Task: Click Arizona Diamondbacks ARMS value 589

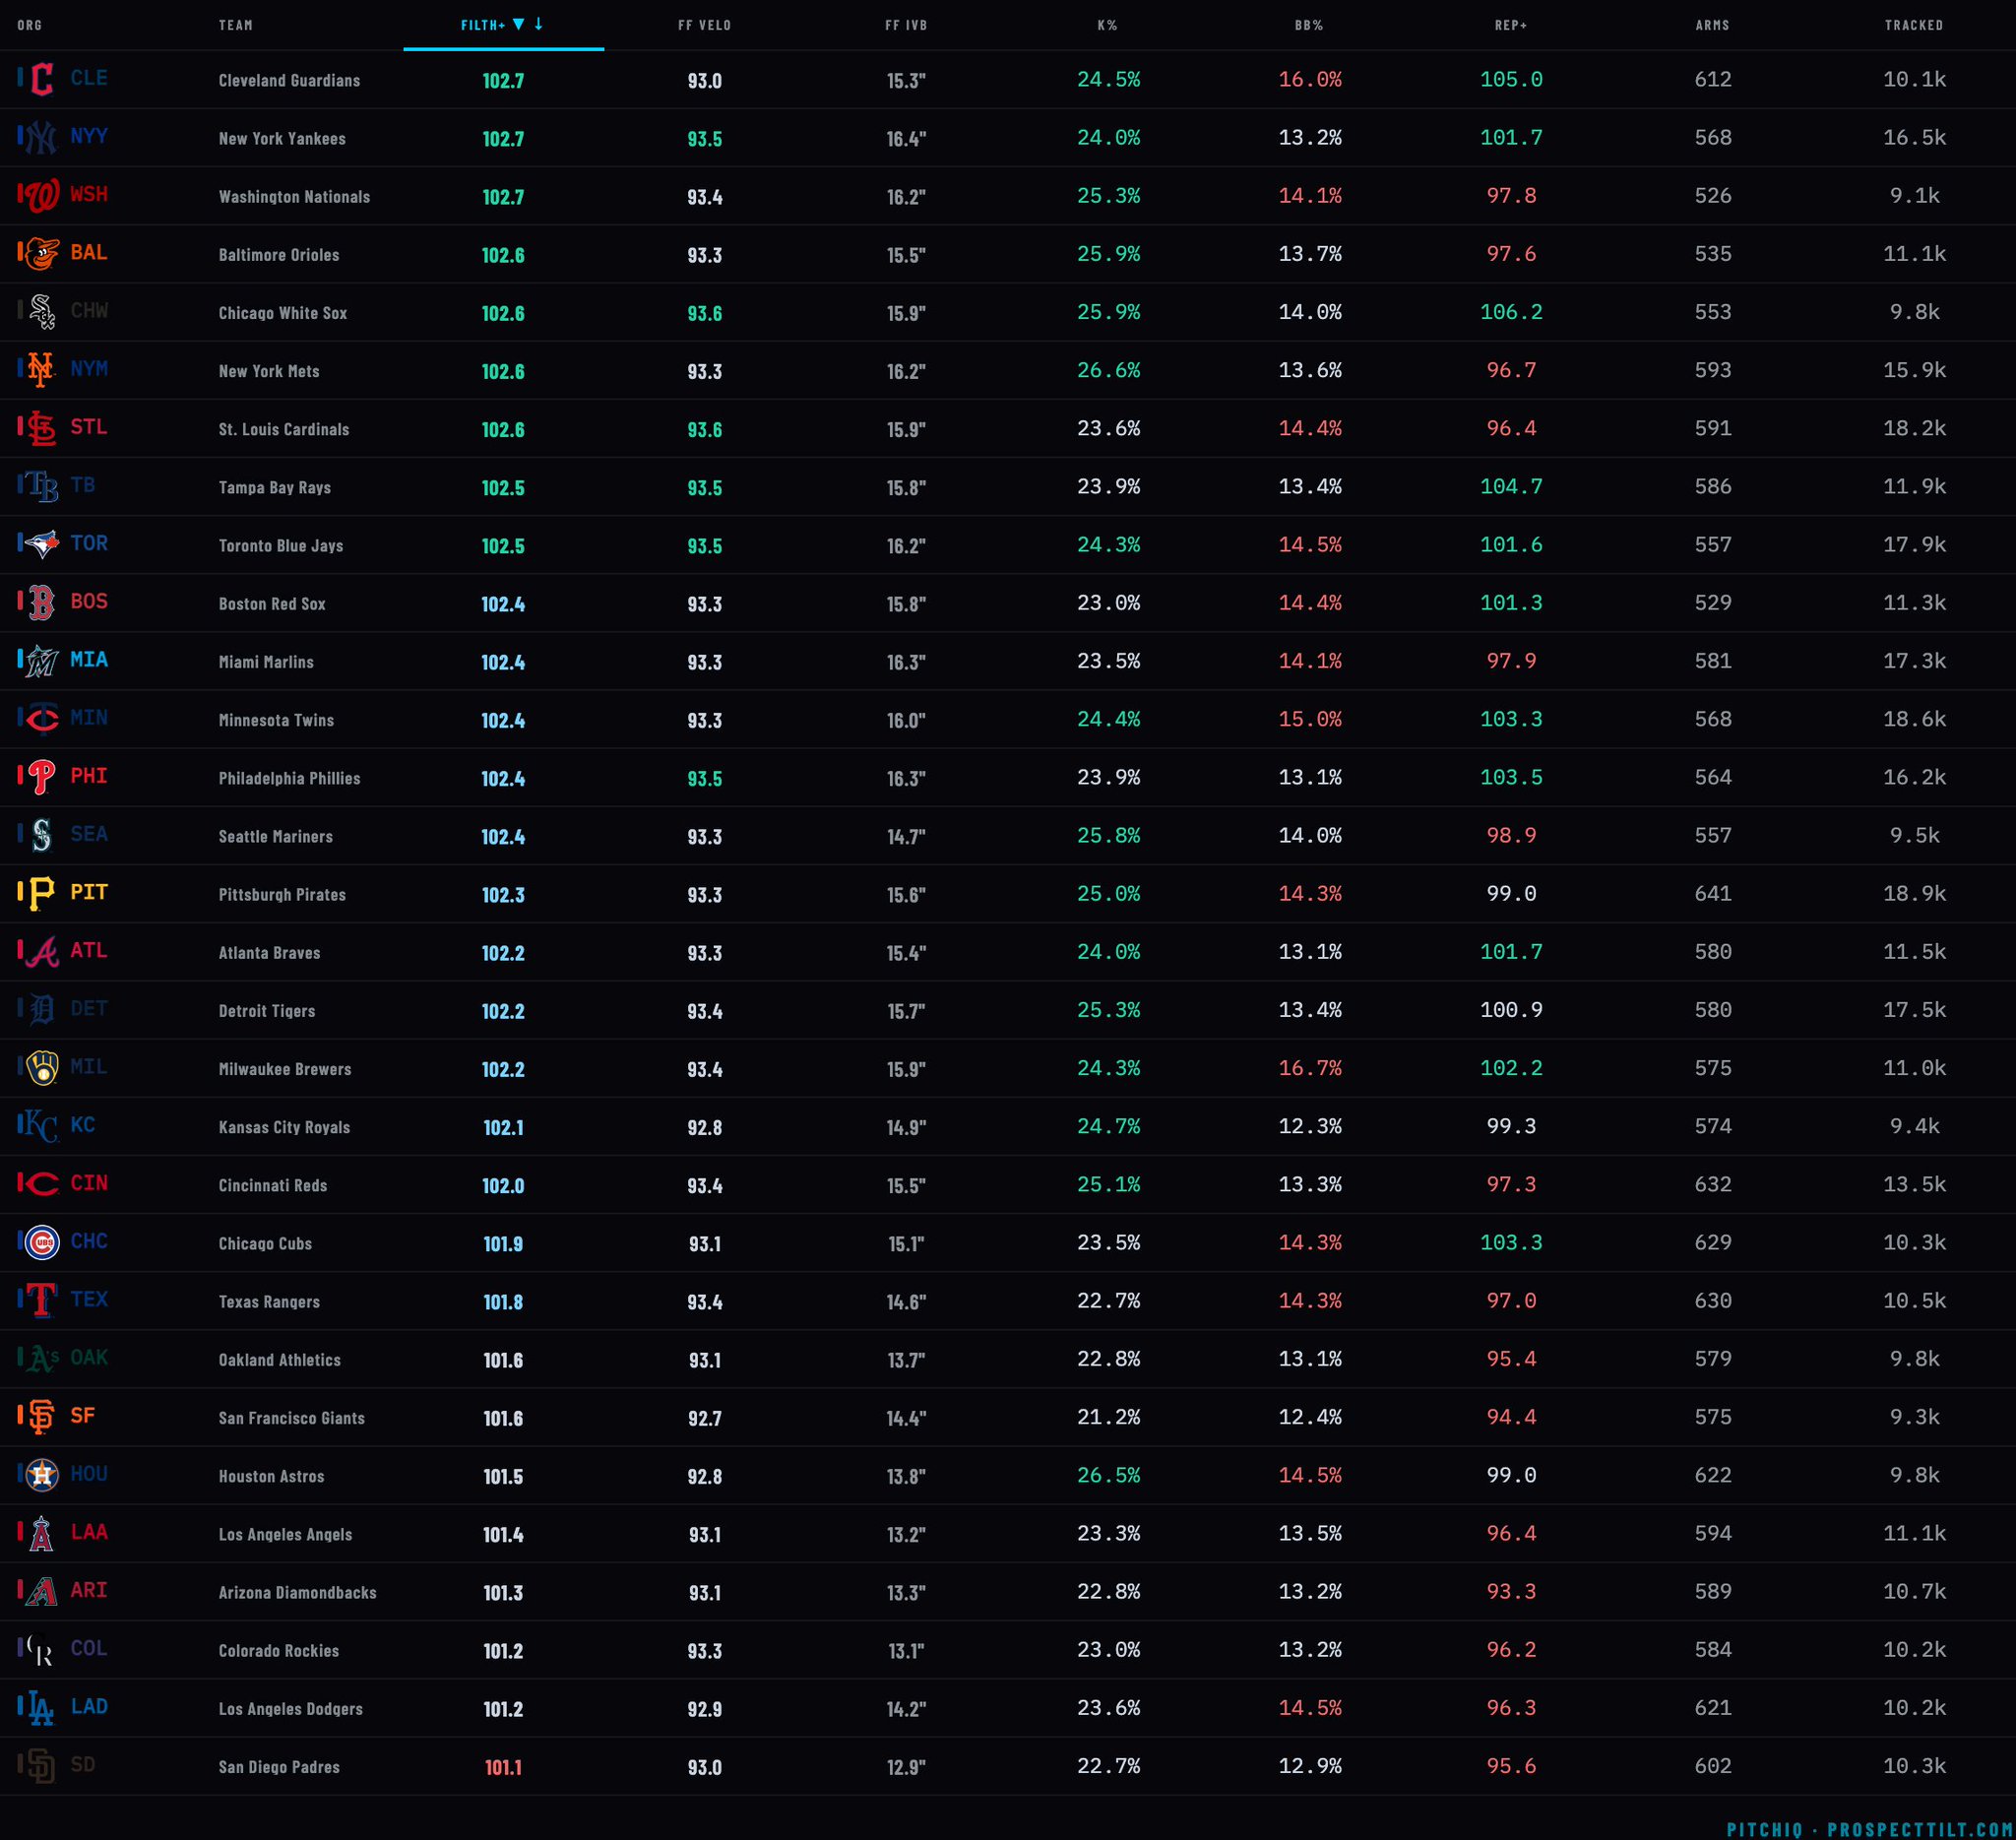Action: pos(1713,1591)
